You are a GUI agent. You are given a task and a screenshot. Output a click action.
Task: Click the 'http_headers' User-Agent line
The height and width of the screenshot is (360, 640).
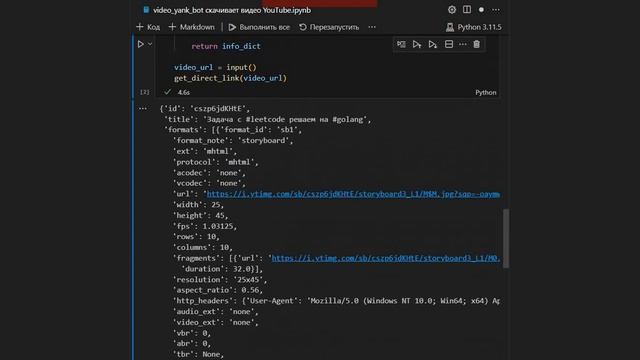(336, 301)
